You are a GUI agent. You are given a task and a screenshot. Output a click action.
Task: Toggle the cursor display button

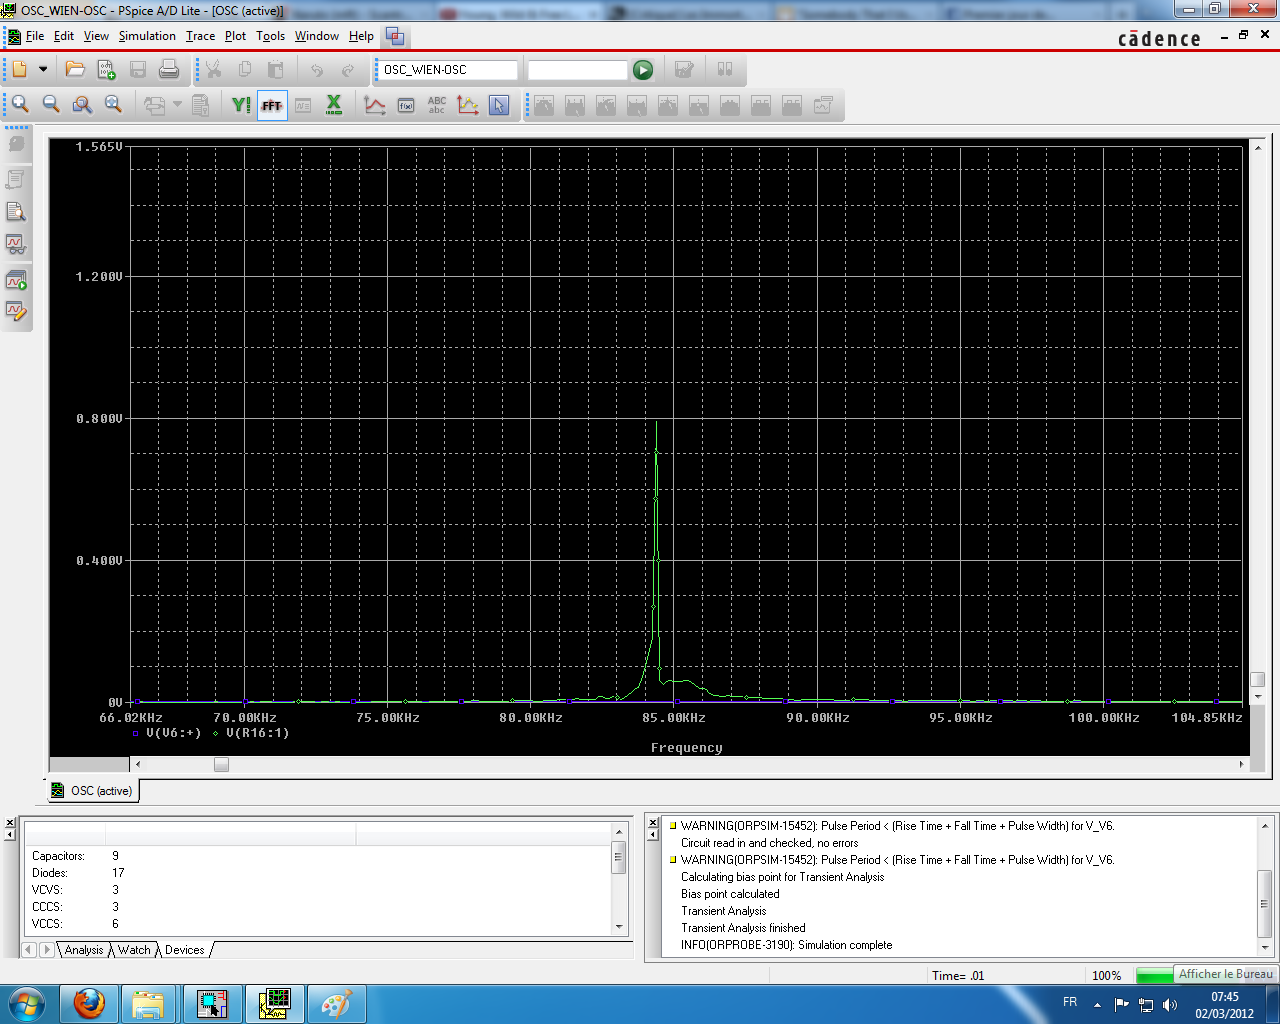[x=499, y=104]
